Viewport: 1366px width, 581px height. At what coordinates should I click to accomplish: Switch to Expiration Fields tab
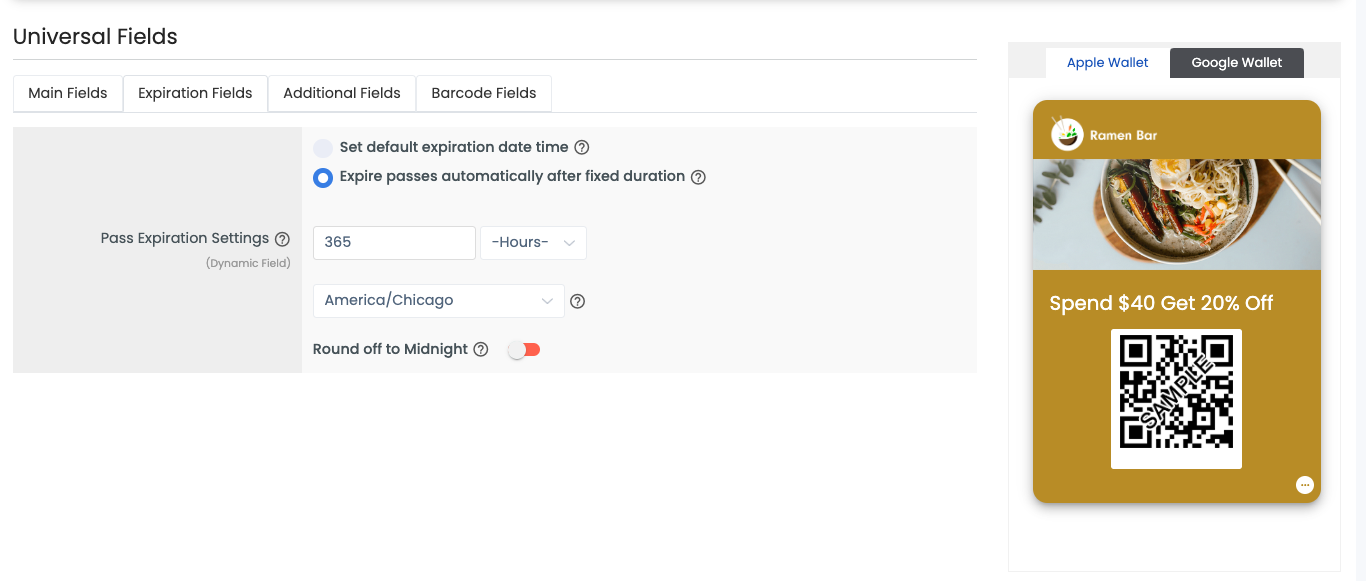click(x=195, y=93)
